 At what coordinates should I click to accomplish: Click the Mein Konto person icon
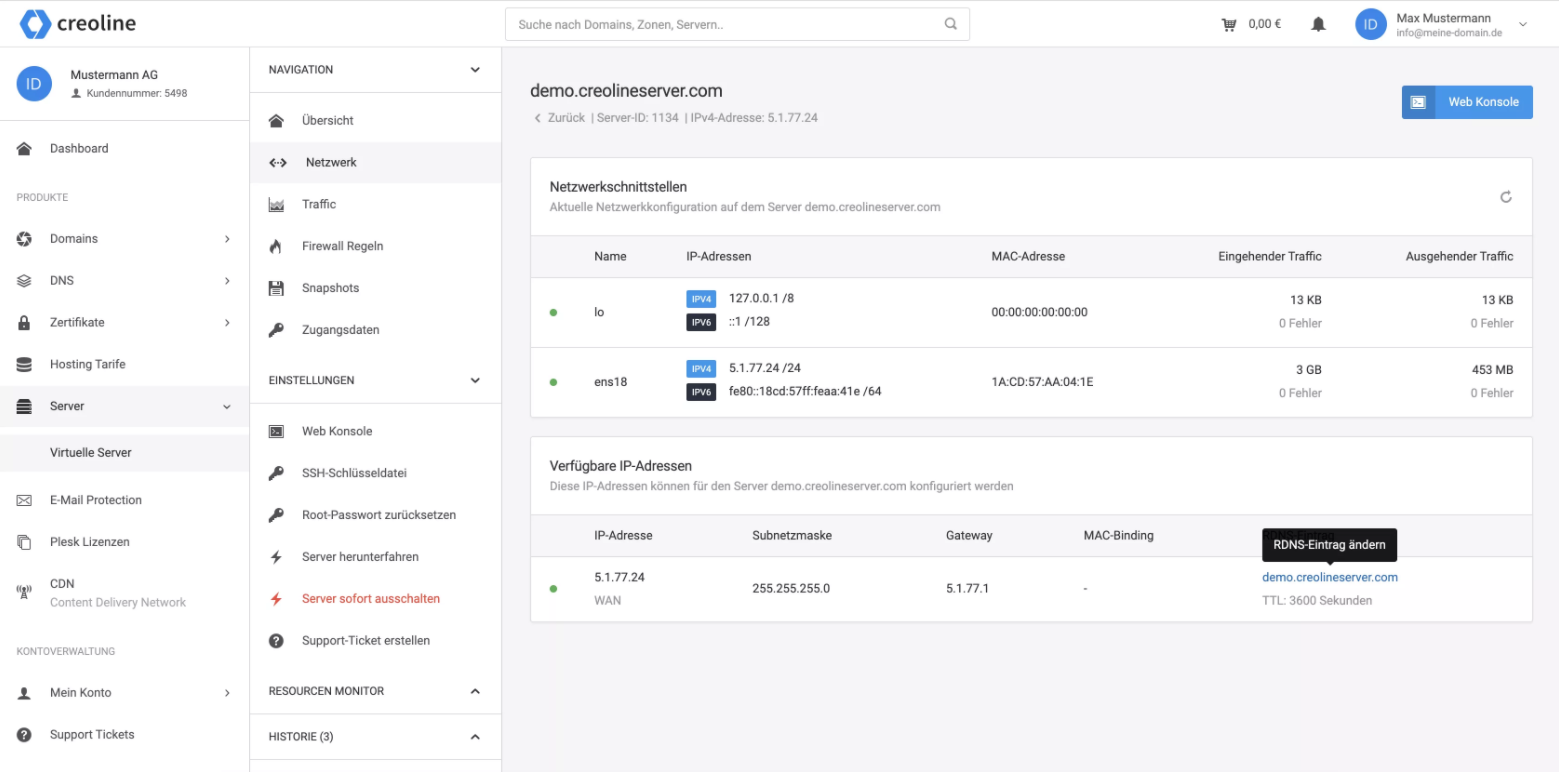pos(24,693)
